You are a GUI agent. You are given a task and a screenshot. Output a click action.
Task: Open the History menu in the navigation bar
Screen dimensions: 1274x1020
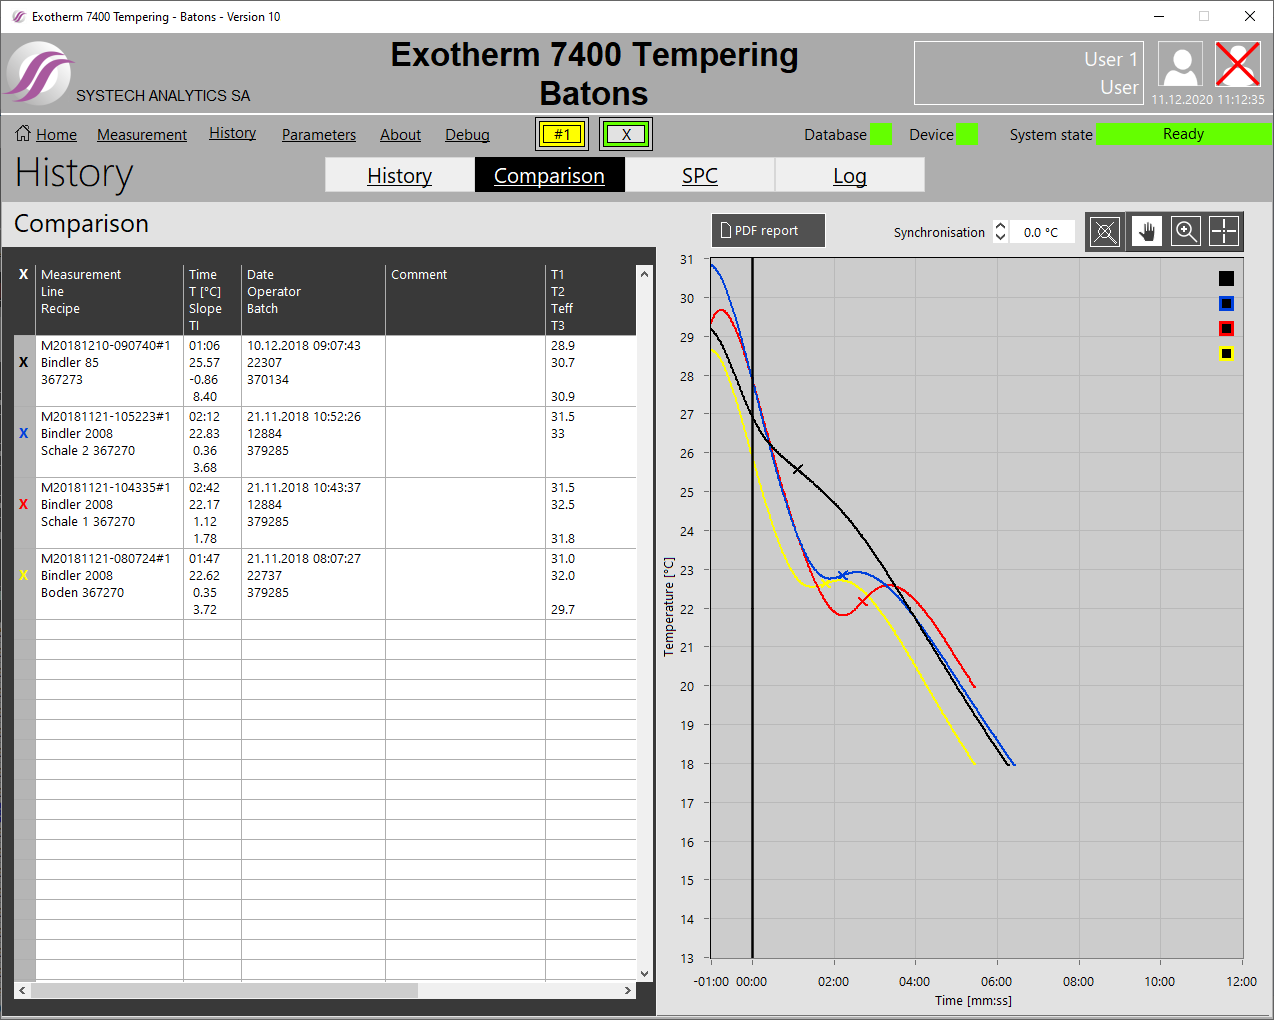tap(232, 133)
